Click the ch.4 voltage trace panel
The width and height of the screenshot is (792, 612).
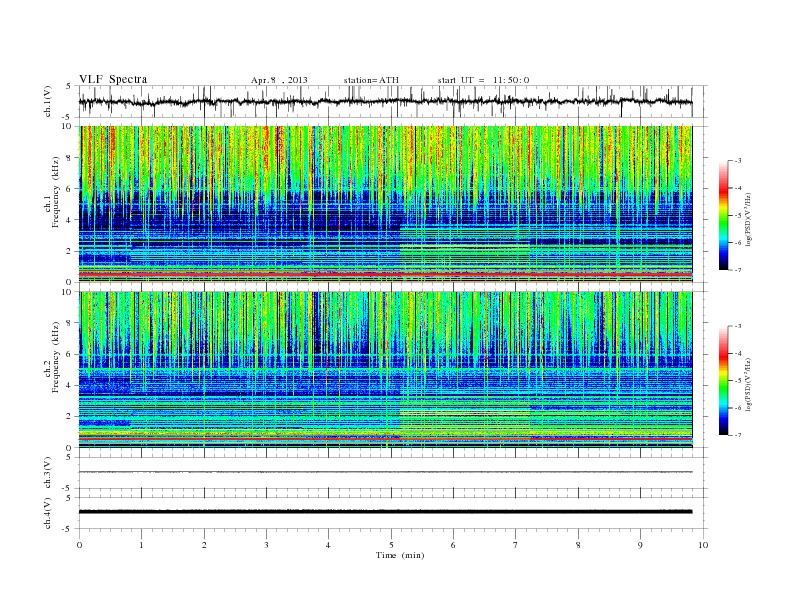pos(393,513)
